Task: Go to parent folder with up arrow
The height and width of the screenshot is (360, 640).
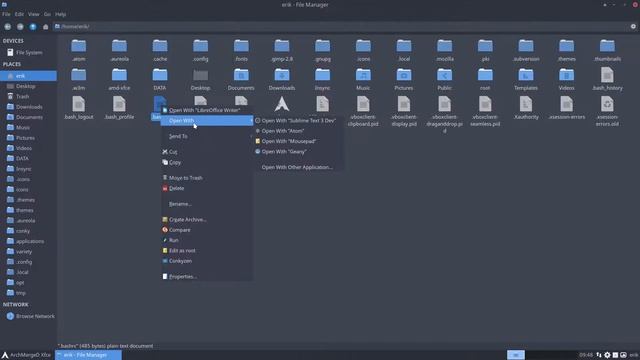Action: pyautogui.click(x=33, y=27)
